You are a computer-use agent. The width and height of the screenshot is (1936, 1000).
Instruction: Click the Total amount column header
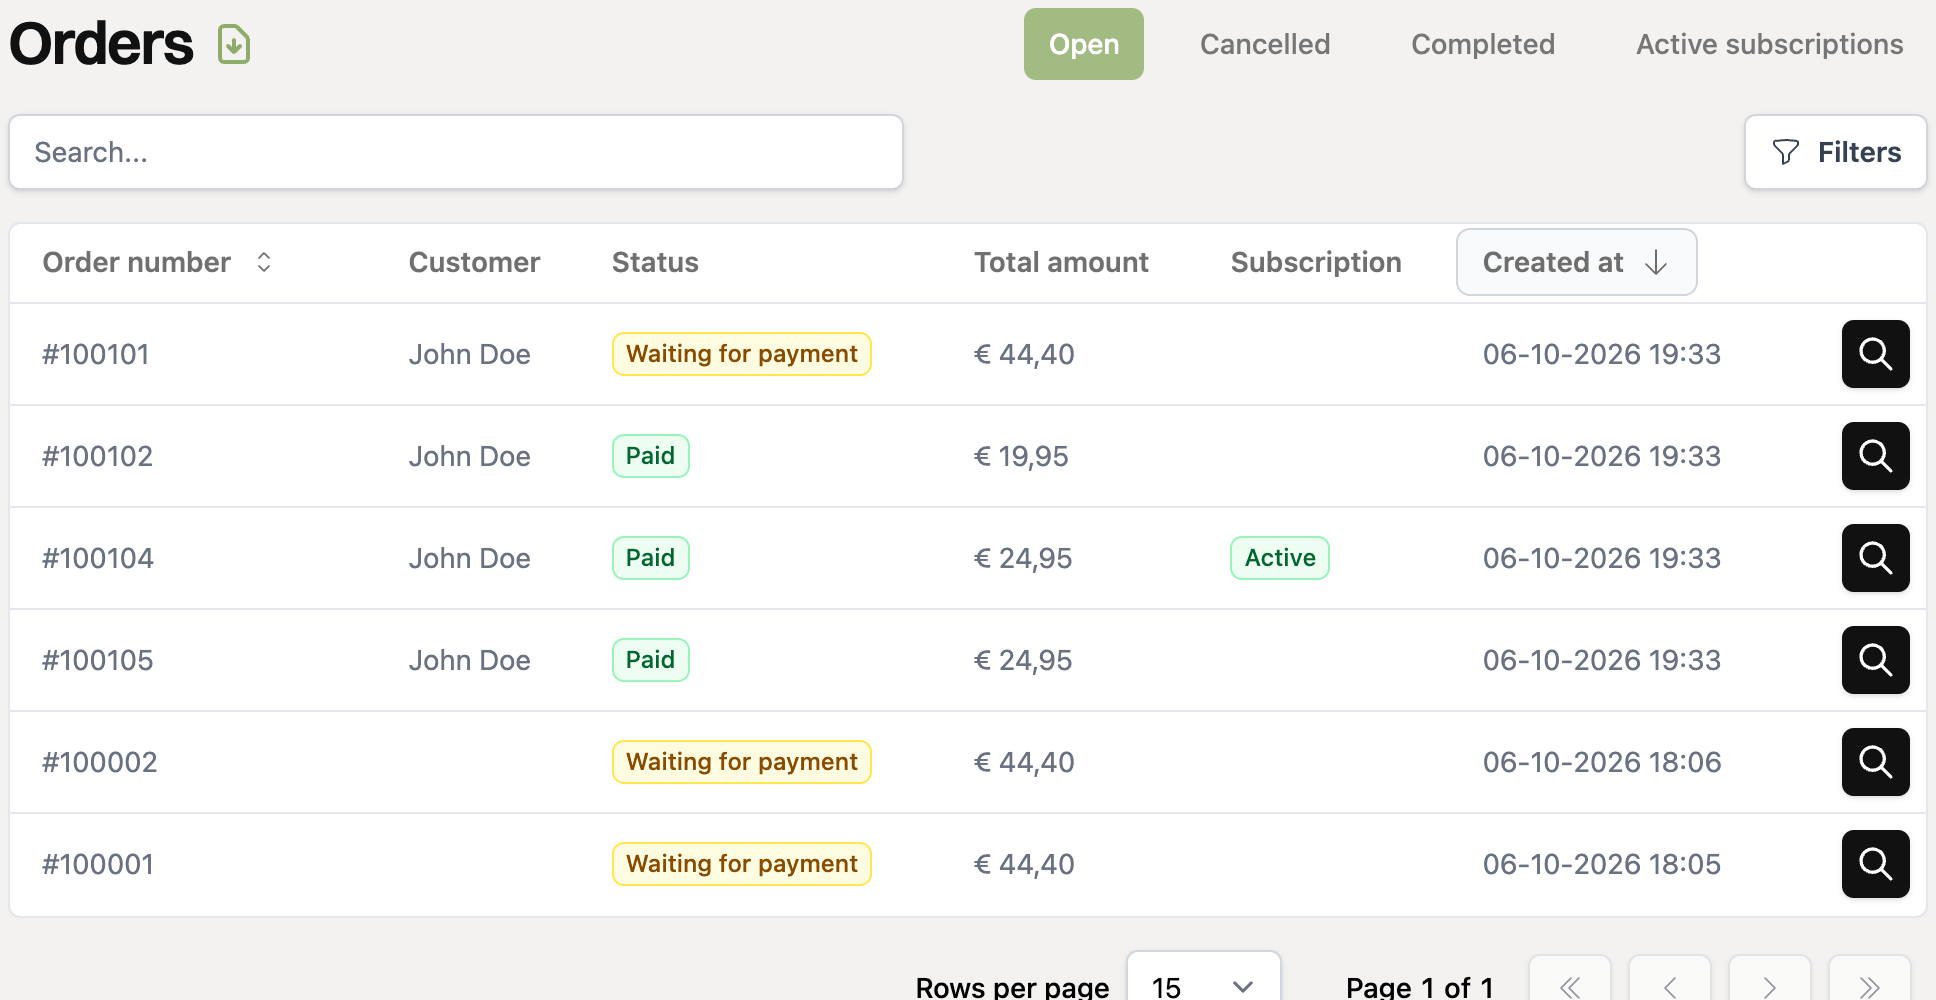click(x=1061, y=262)
